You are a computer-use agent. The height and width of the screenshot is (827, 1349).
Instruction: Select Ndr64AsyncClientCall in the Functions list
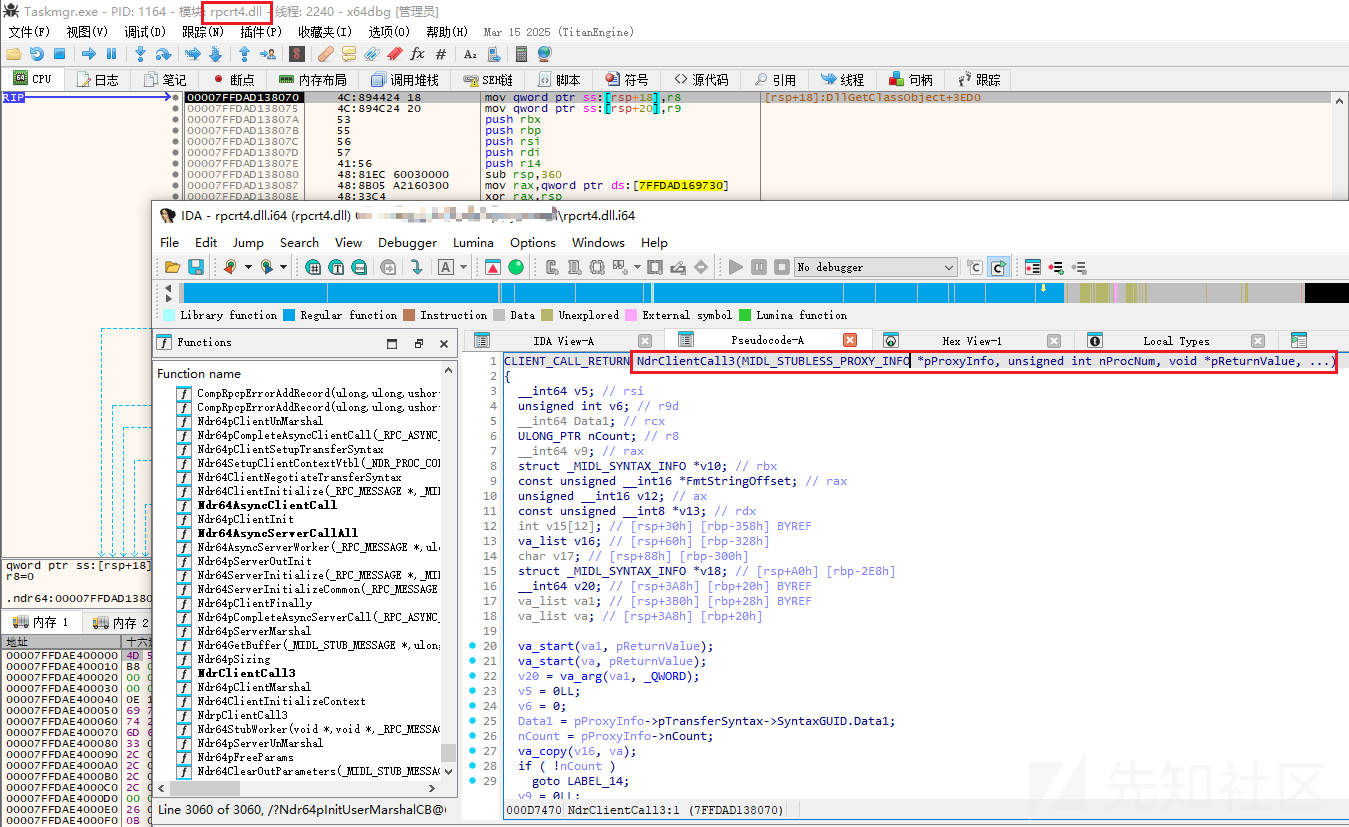click(266, 505)
